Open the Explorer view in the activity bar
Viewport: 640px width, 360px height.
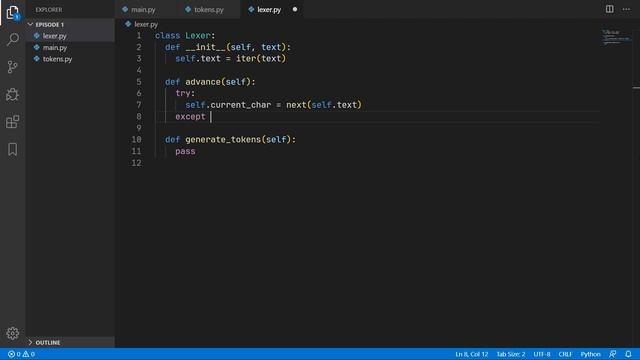coord(13,13)
